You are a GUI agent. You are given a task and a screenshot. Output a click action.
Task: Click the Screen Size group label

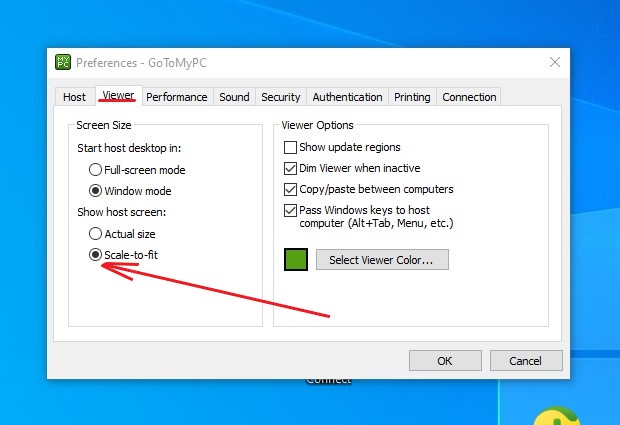(104, 125)
